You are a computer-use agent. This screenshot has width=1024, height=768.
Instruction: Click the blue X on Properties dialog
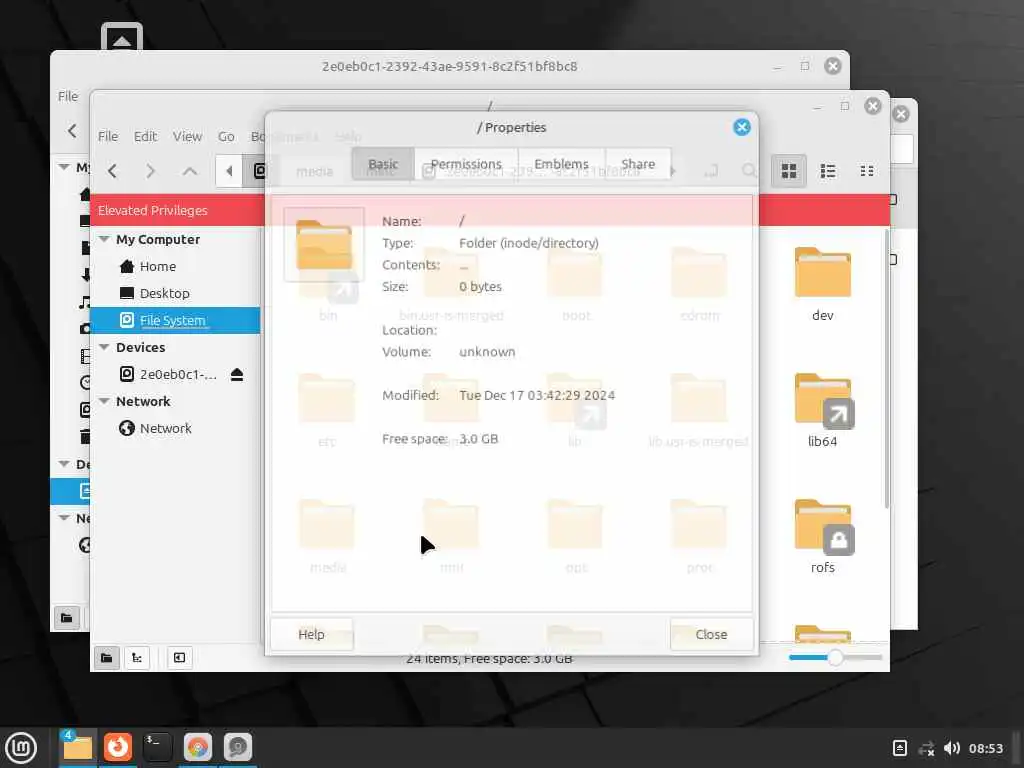point(741,127)
